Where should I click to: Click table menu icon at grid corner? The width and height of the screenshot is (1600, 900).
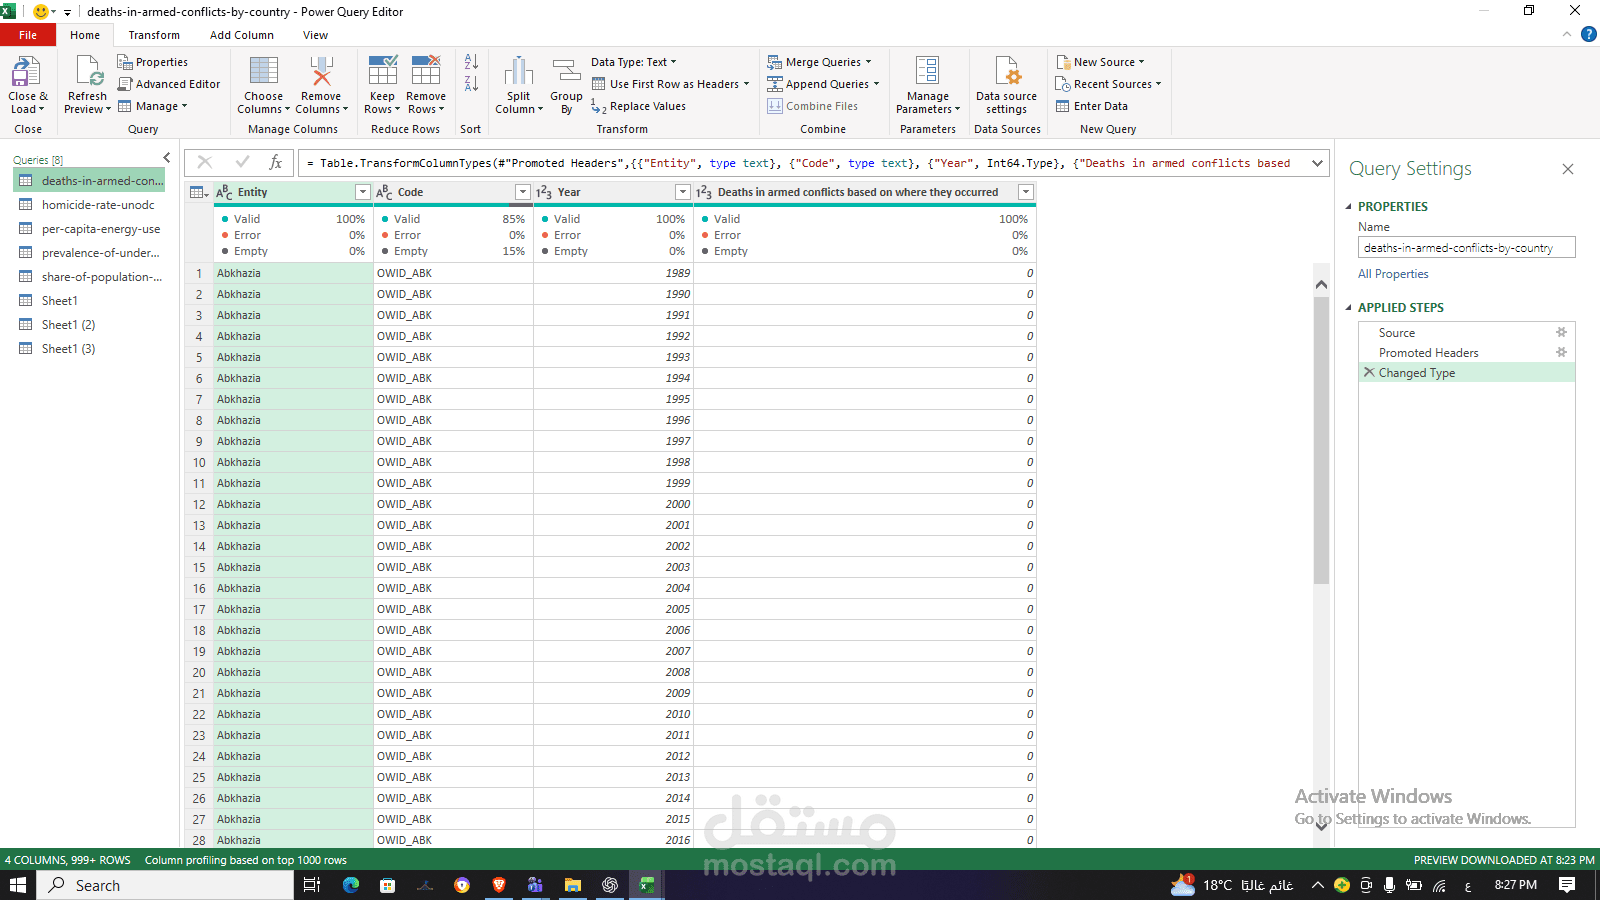point(199,192)
